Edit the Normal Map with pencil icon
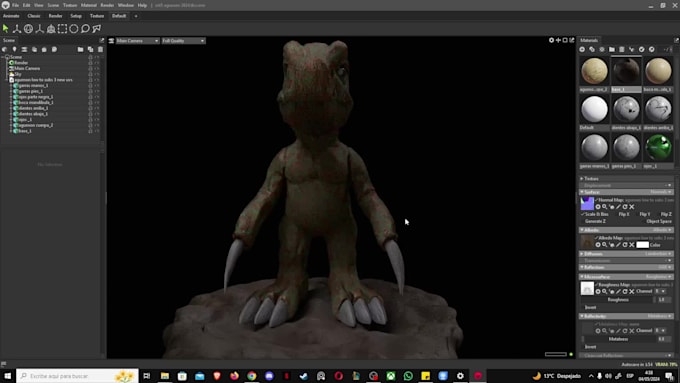The image size is (680, 383). tap(618, 207)
